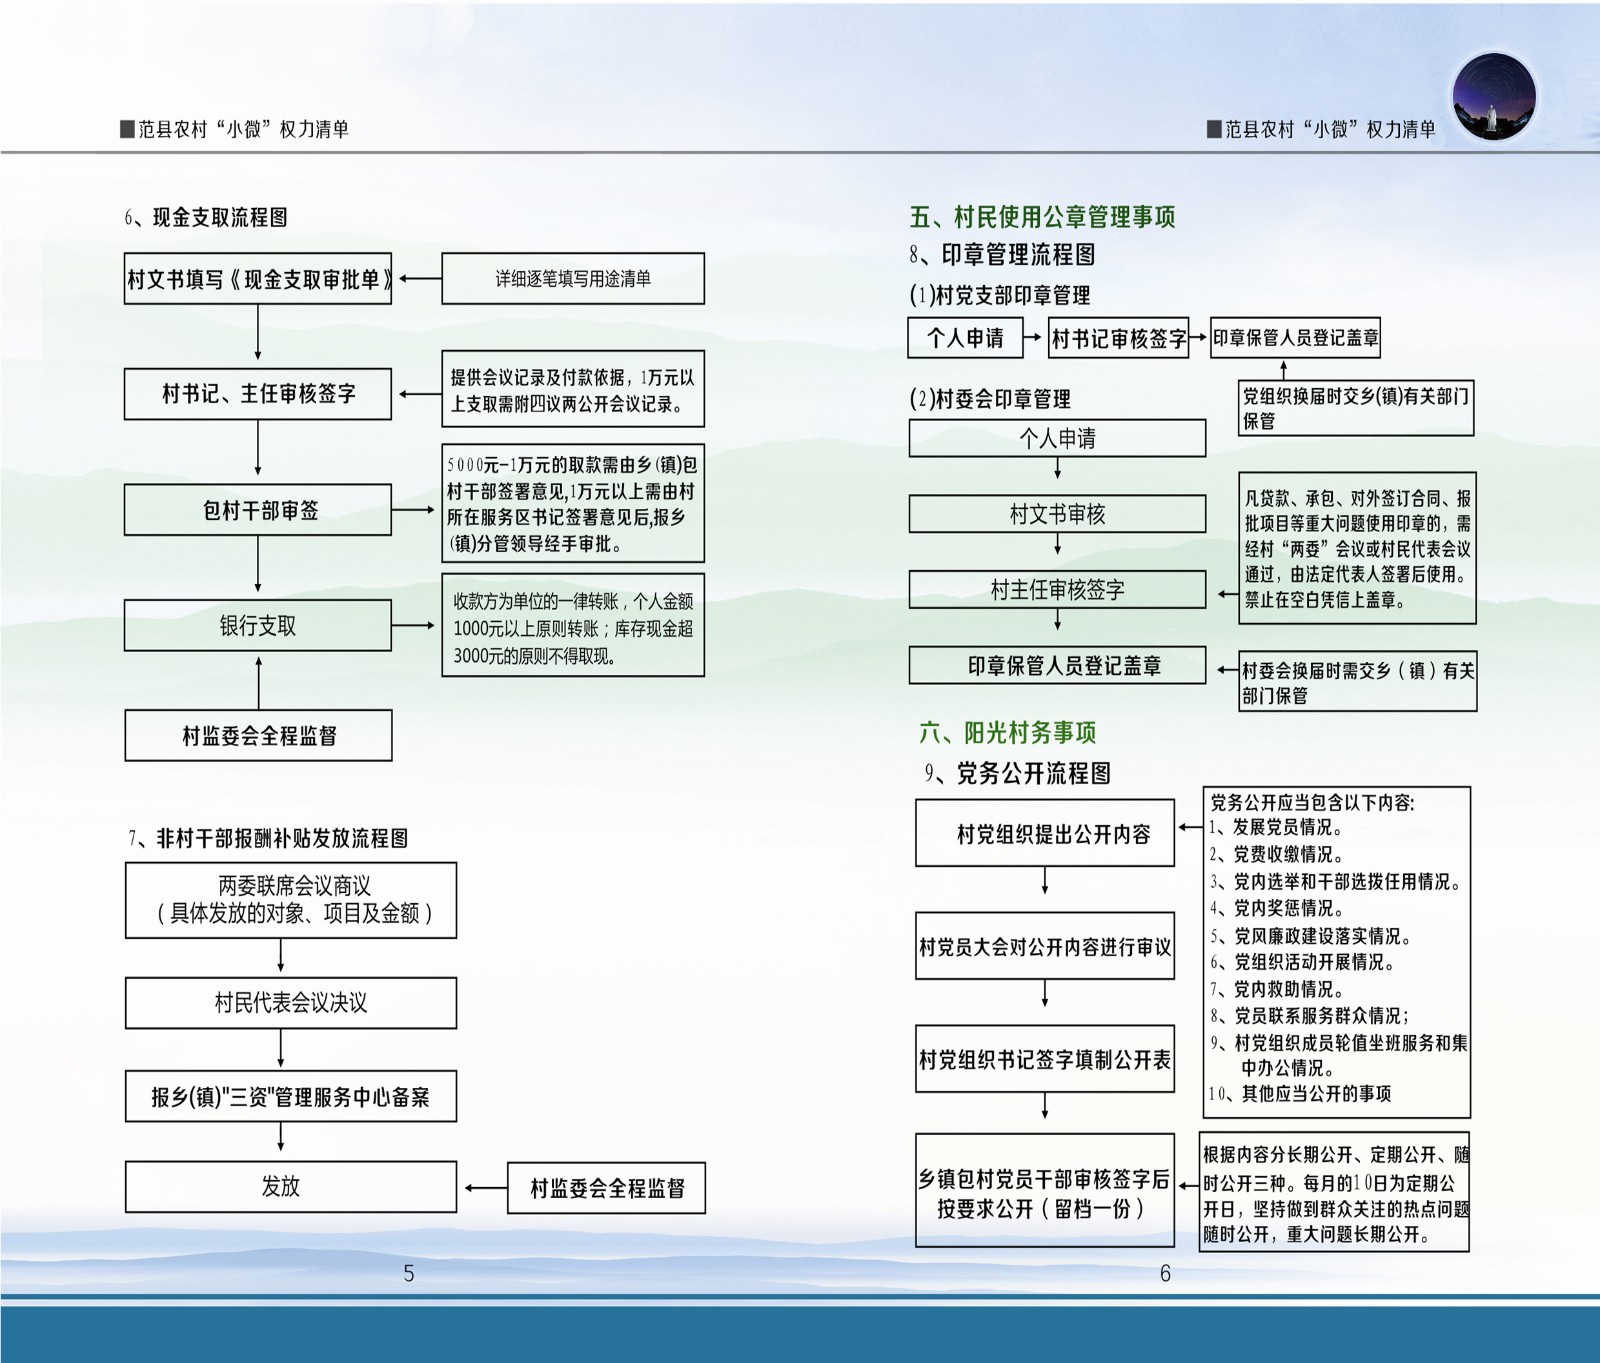Click small box 个人申请 in party branch row
This screenshot has width=1600, height=1363.
[965, 338]
